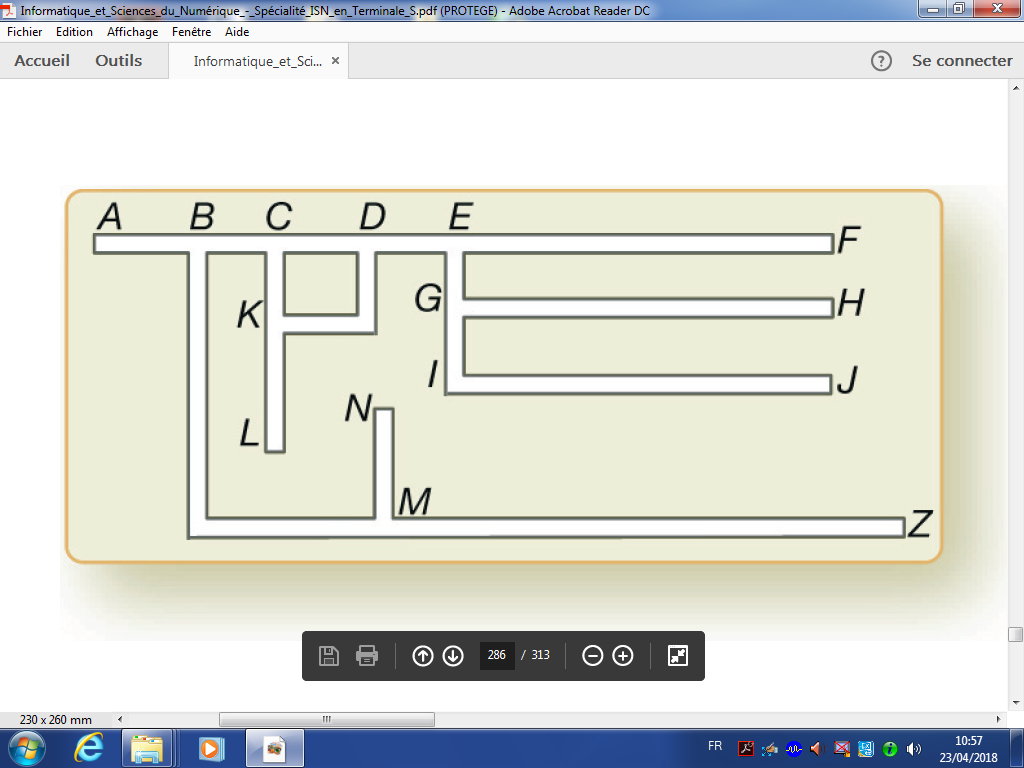Switch to the Outils tab

119,61
